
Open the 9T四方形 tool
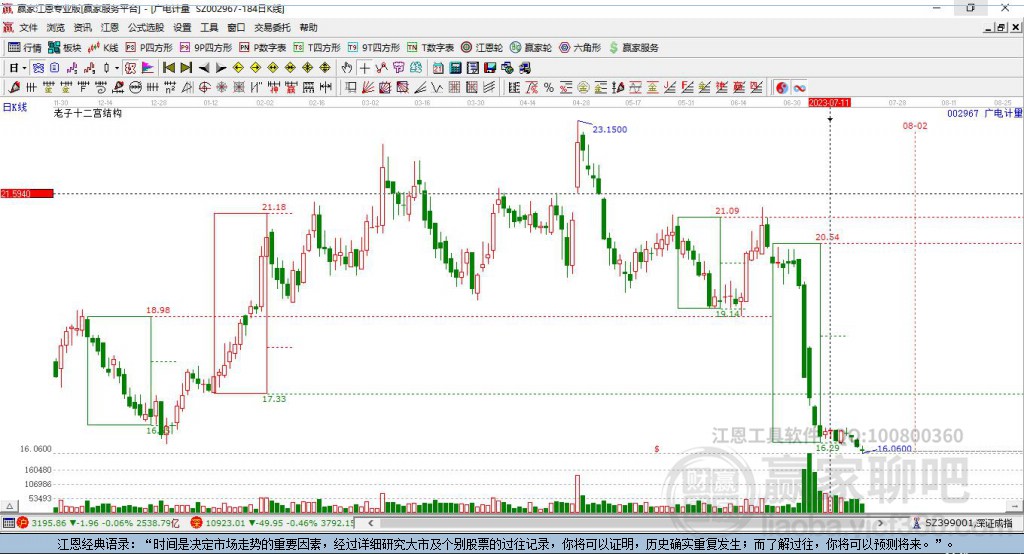click(x=374, y=48)
